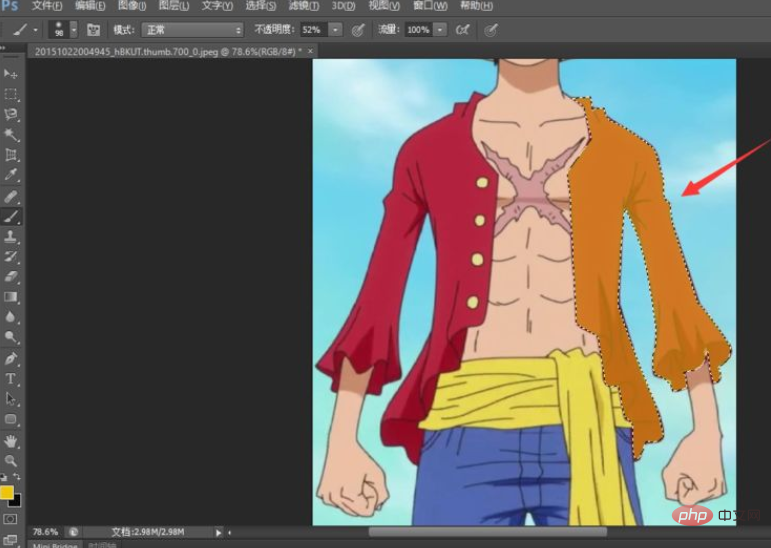Select the Crop tool
The width and height of the screenshot is (771, 548).
(x=11, y=154)
